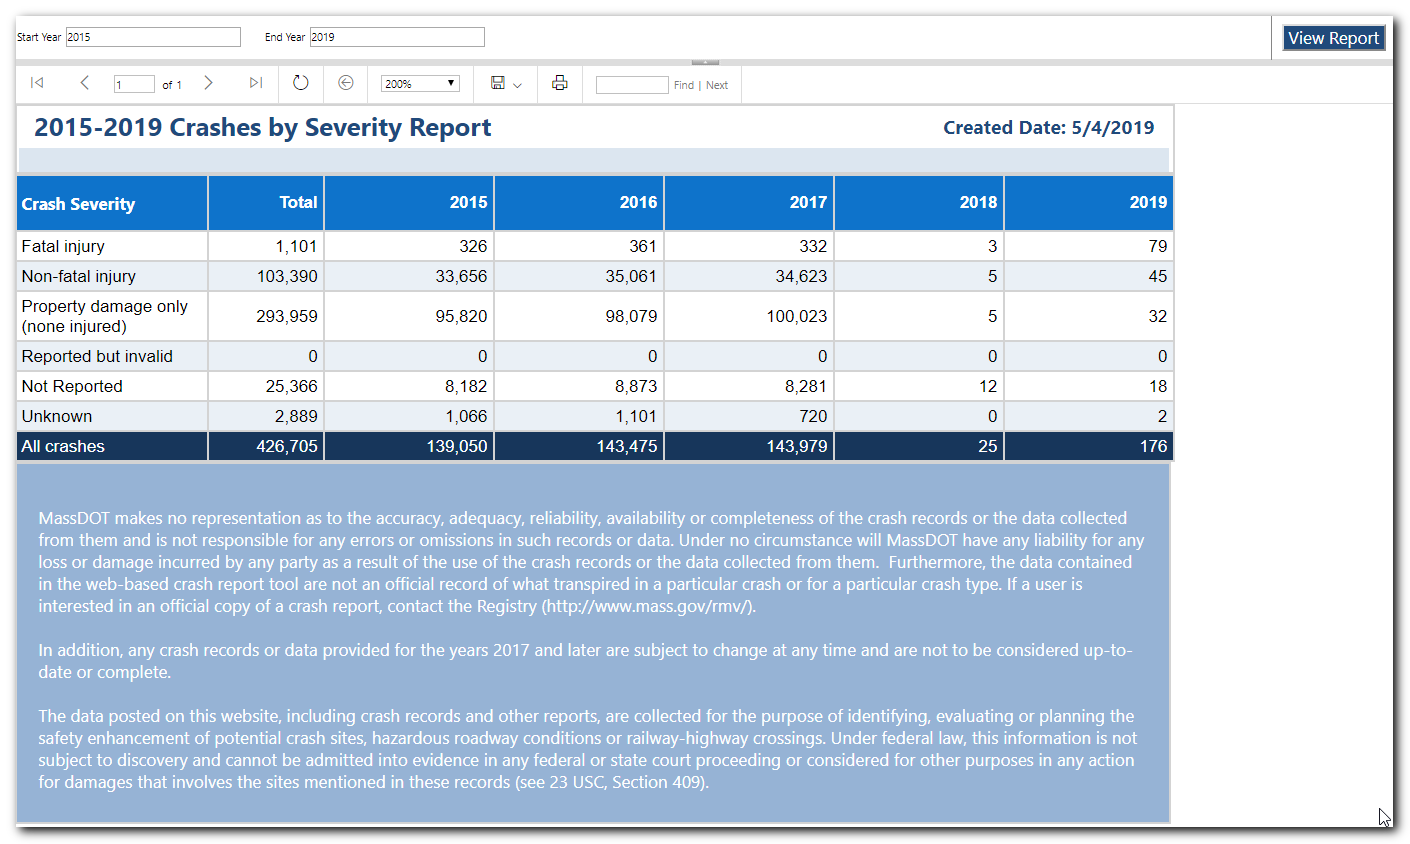Click the Next search link

click(717, 85)
